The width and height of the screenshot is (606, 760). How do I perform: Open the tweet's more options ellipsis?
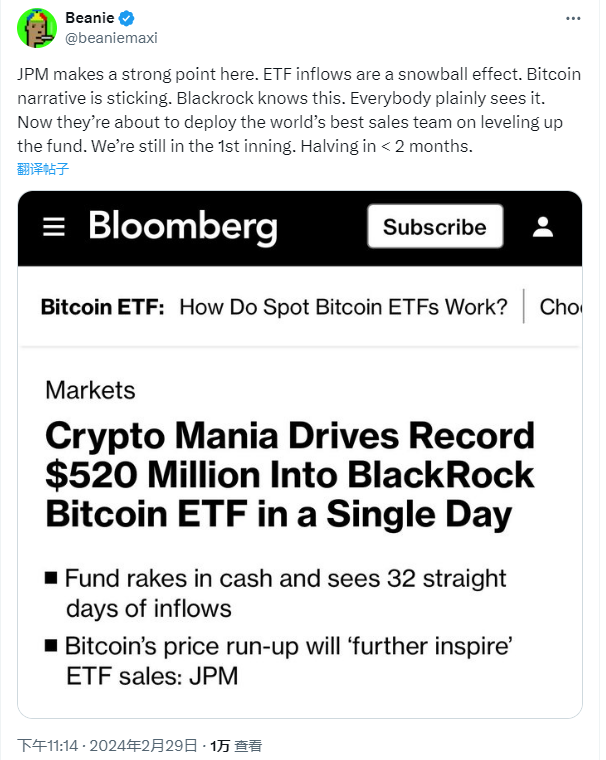click(573, 19)
